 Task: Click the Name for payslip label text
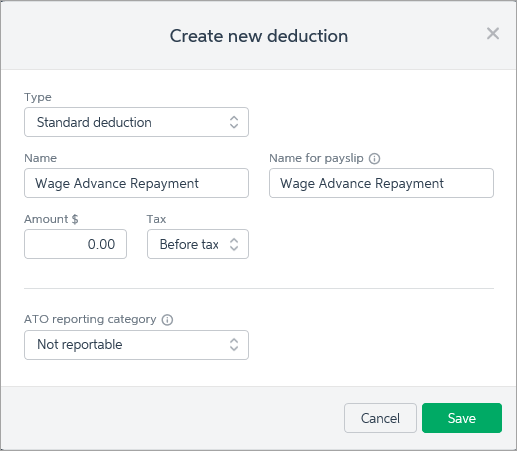pyautogui.click(x=316, y=158)
